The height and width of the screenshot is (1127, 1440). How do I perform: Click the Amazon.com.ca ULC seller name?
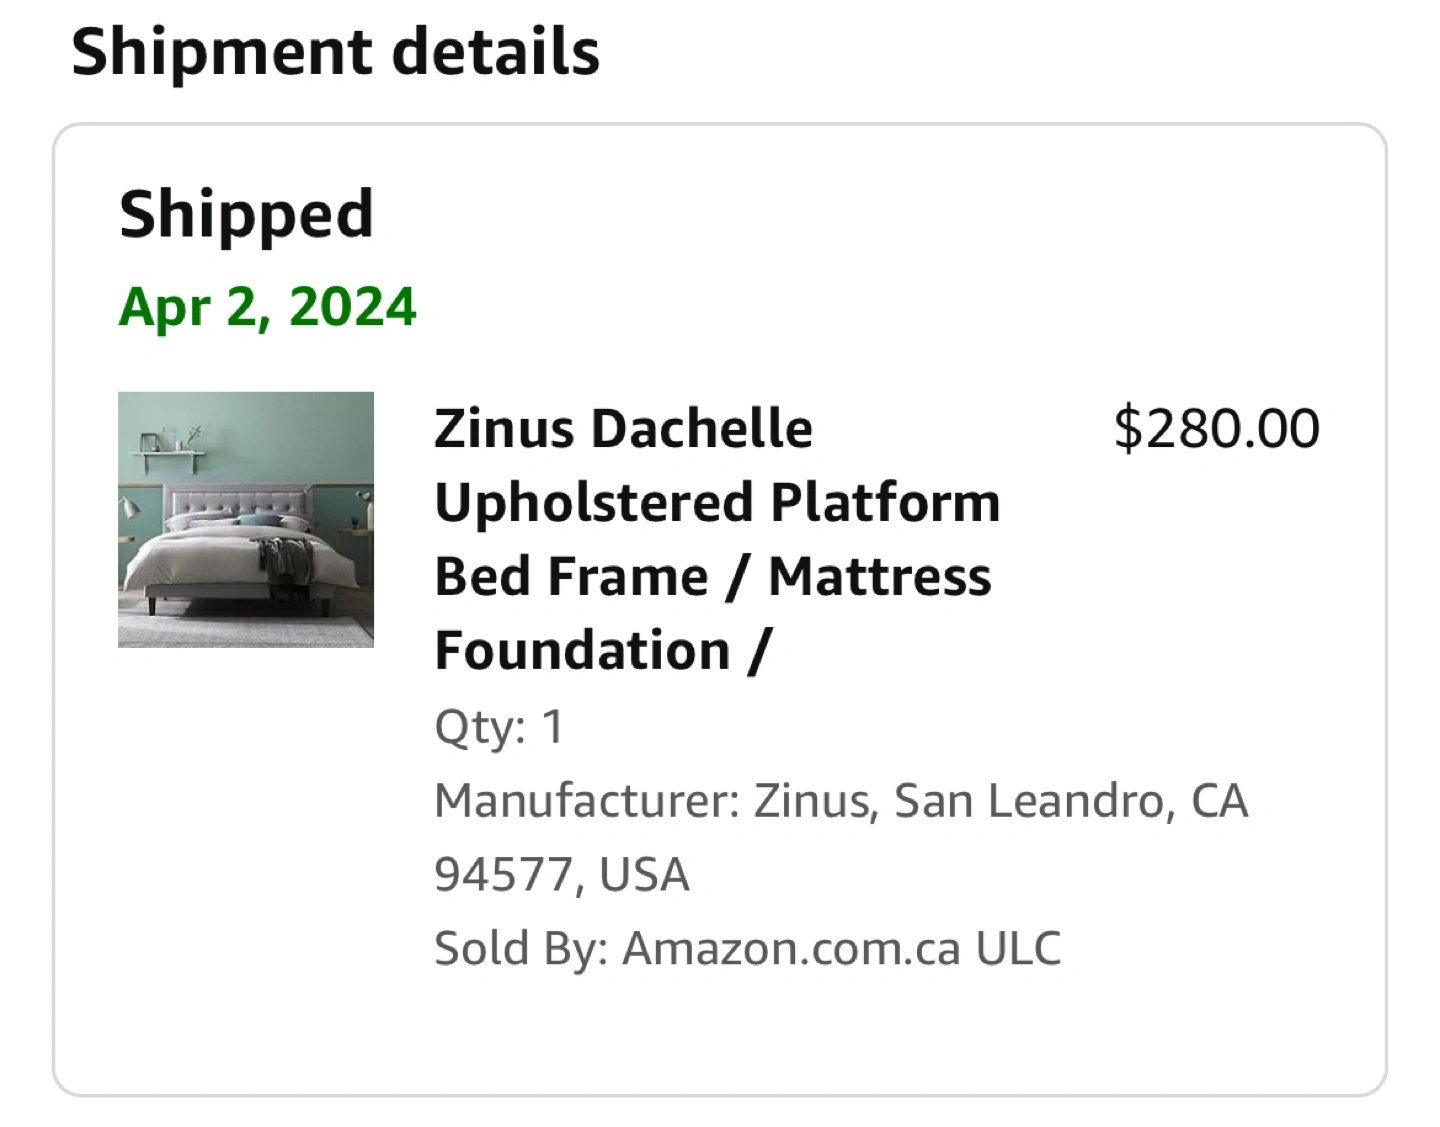pyautogui.click(x=841, y=949)
